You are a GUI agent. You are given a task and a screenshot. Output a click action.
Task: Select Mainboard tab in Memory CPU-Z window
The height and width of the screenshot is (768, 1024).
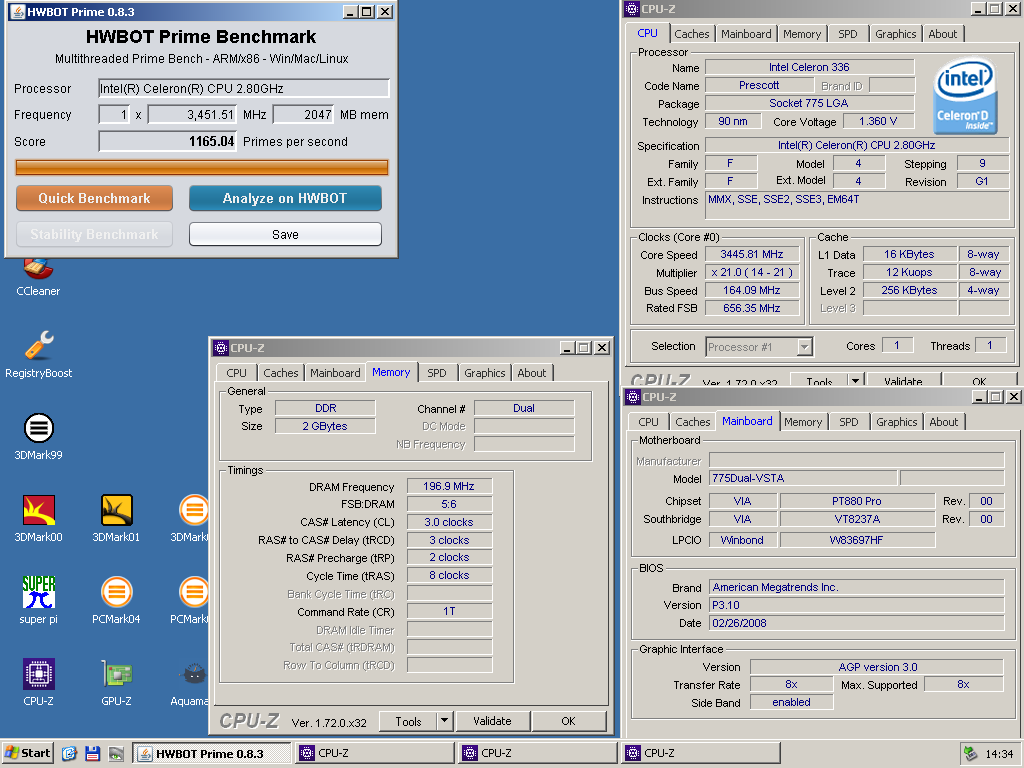335,373
